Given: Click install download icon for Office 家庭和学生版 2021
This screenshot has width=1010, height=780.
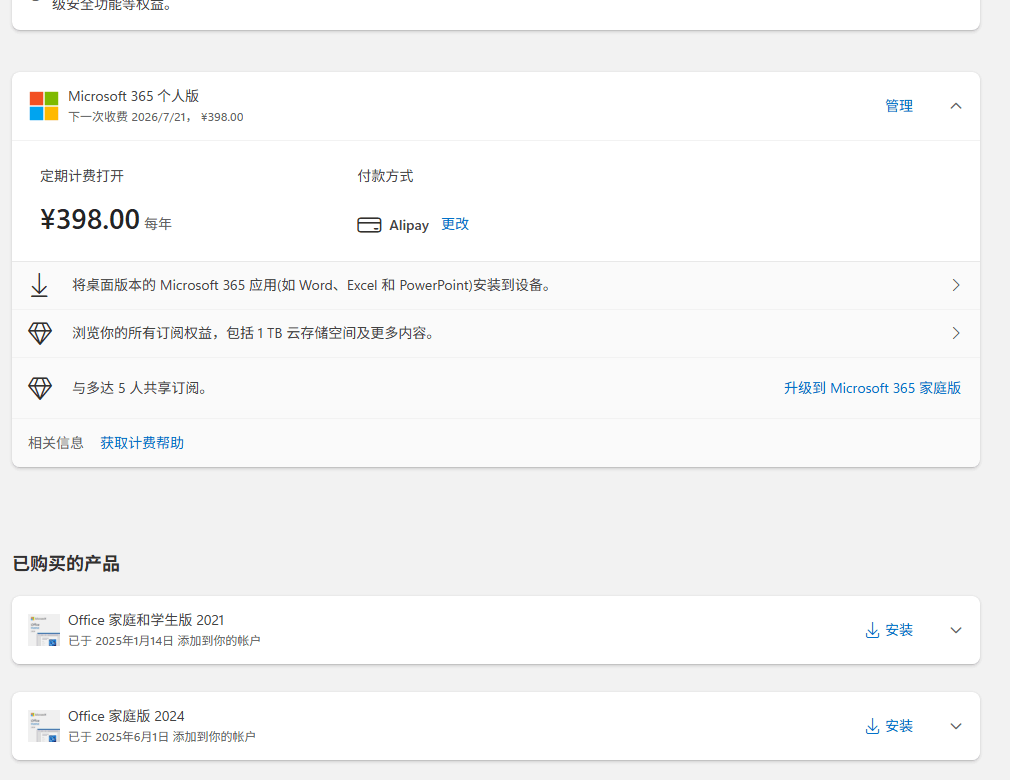Looking at the screenshot, I should coord(872,630).
